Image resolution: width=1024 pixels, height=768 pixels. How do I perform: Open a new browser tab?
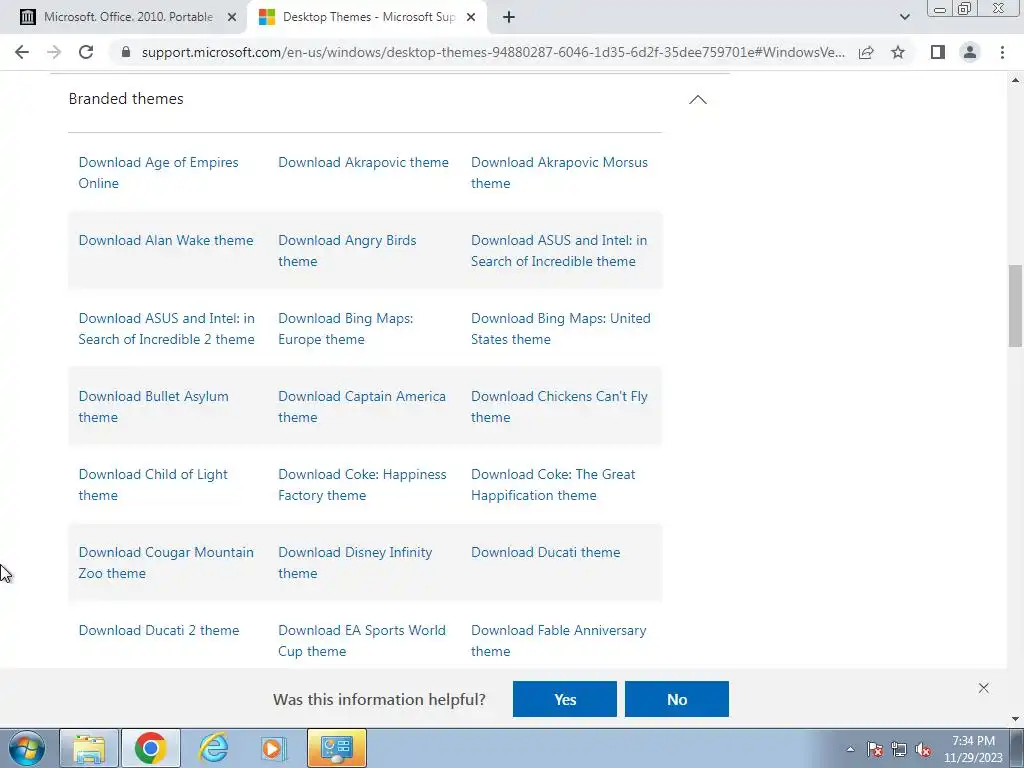[509, 18]
